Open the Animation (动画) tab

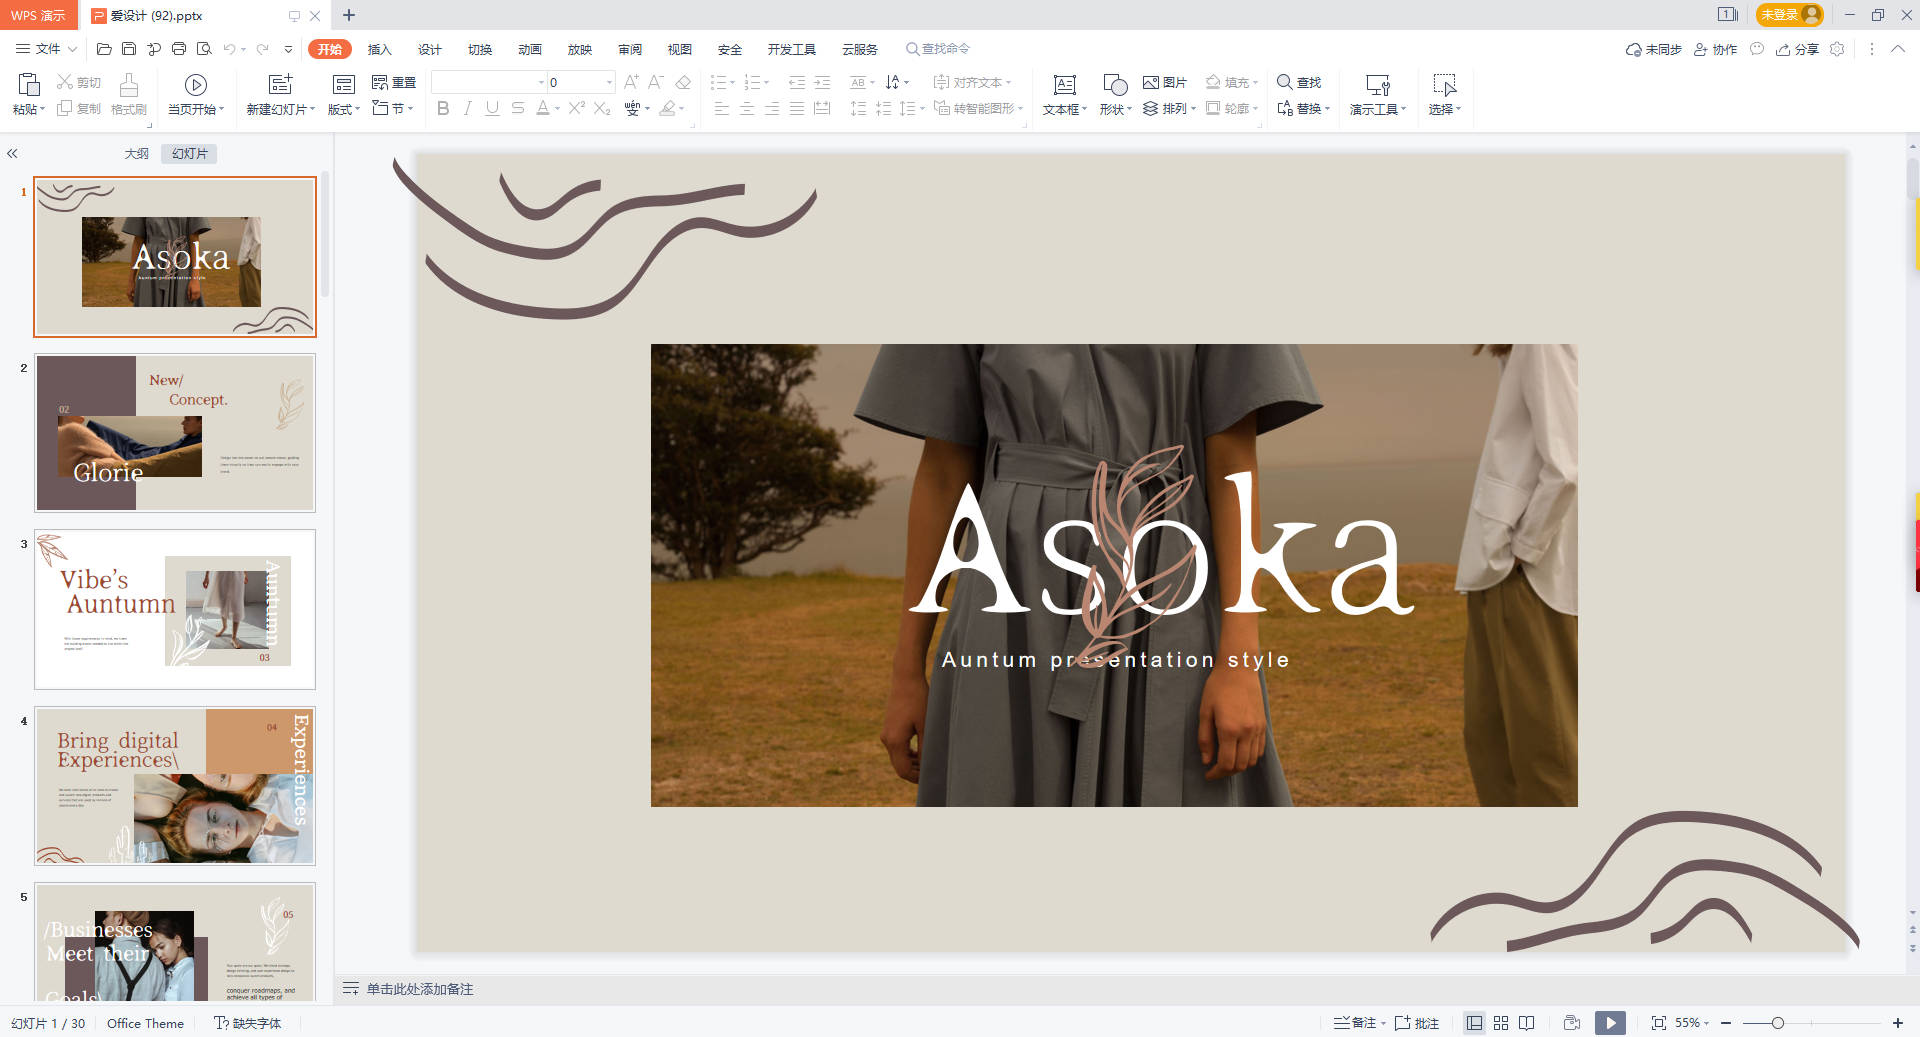click(x=529, y=49)
